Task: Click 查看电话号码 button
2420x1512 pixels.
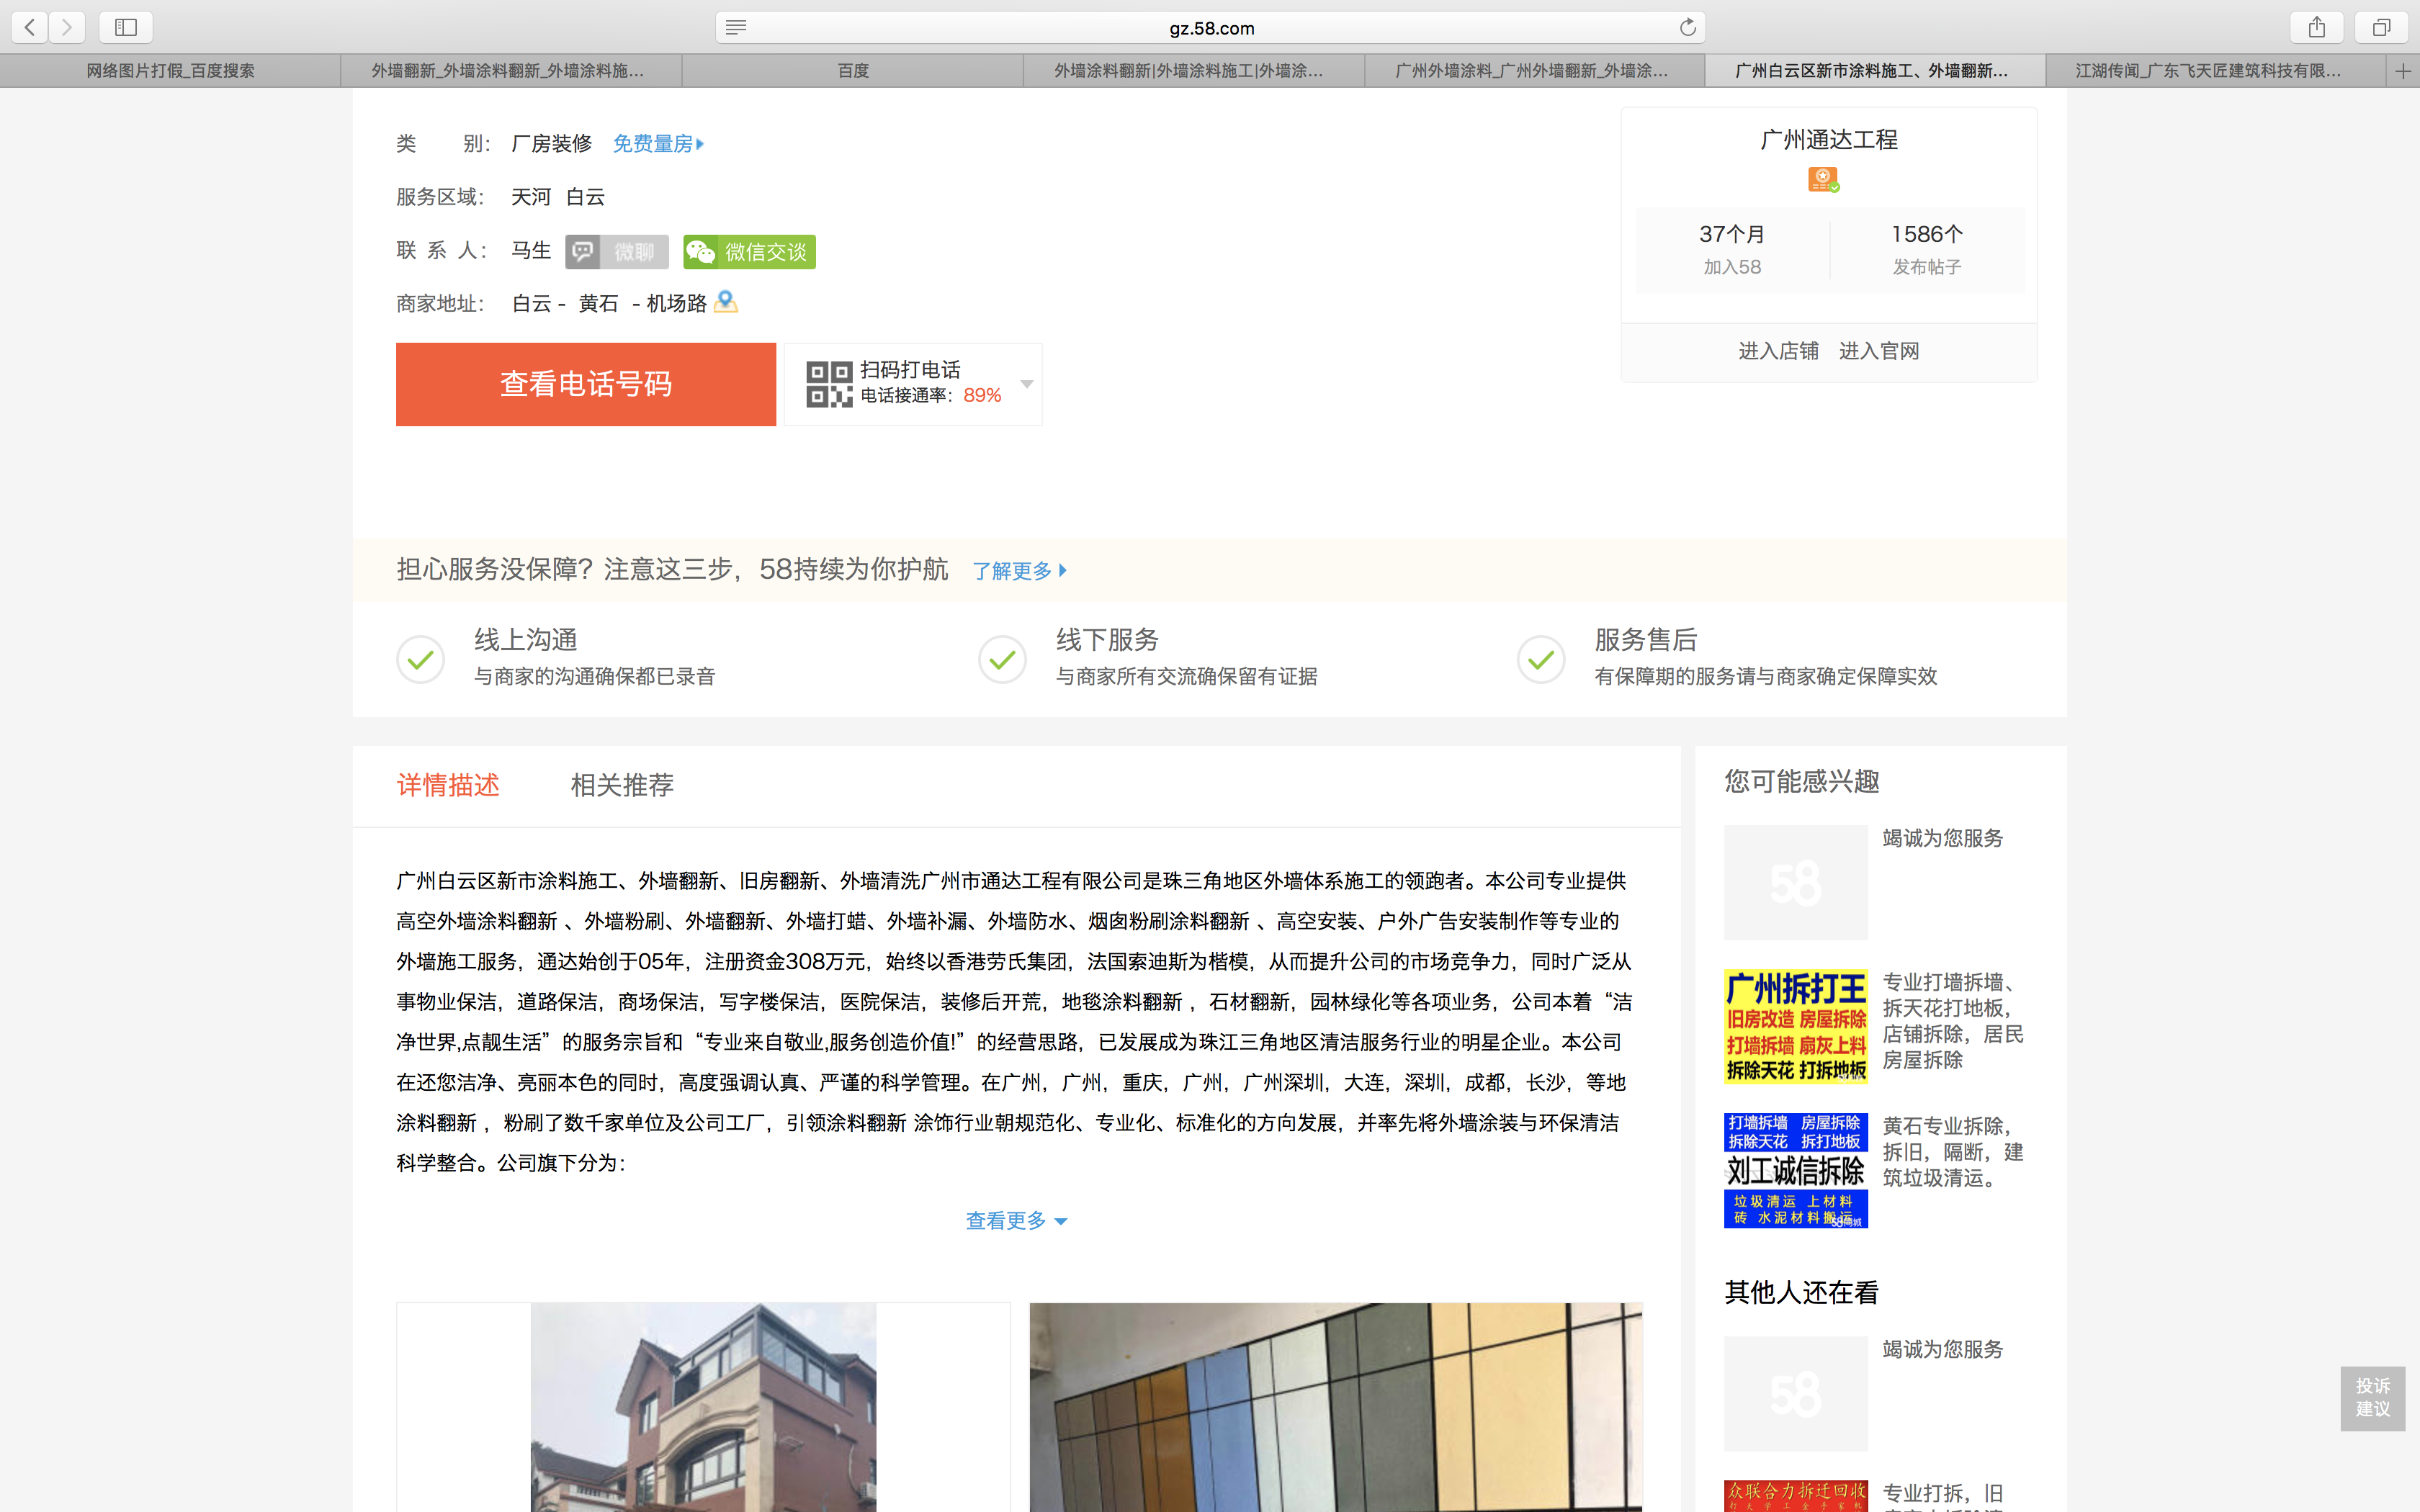Action: (x=586, y=384)
